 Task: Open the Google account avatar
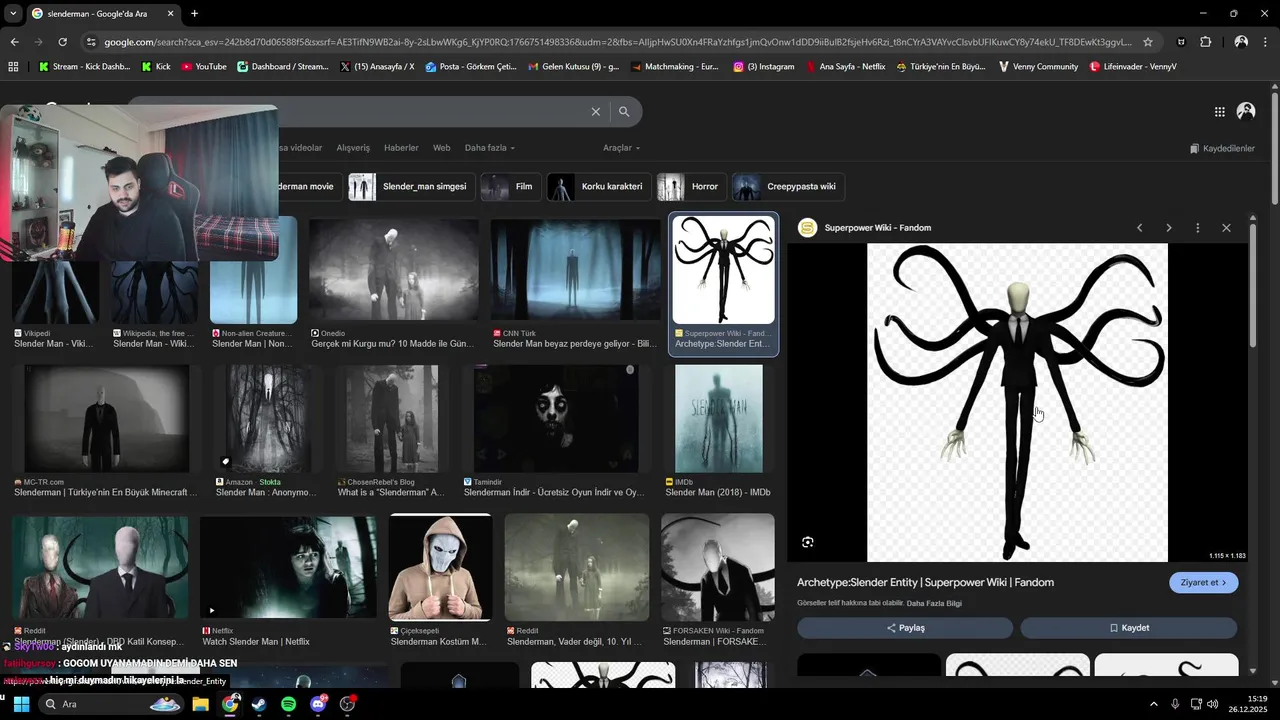pyautogui.click(x=1246, y=112)
